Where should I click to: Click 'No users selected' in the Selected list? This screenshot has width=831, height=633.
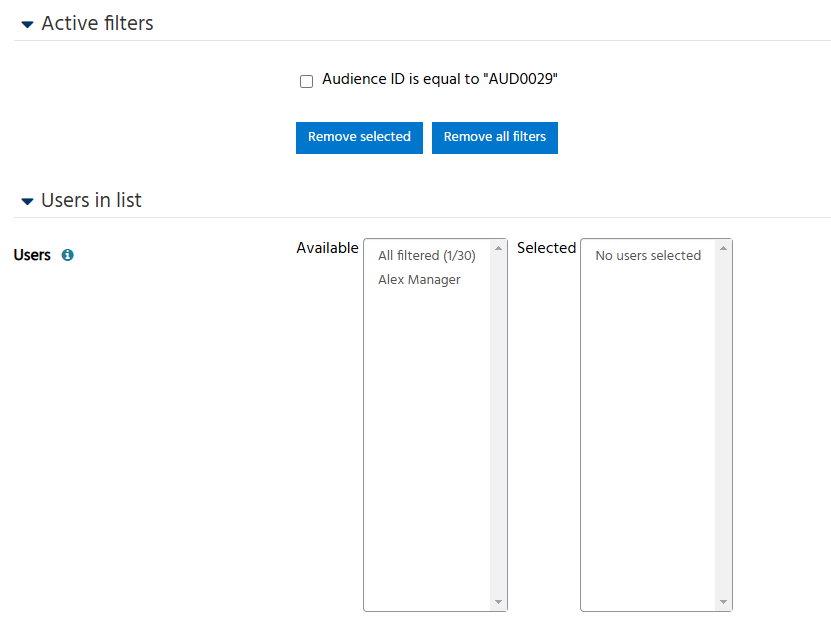tap(647, 256)
